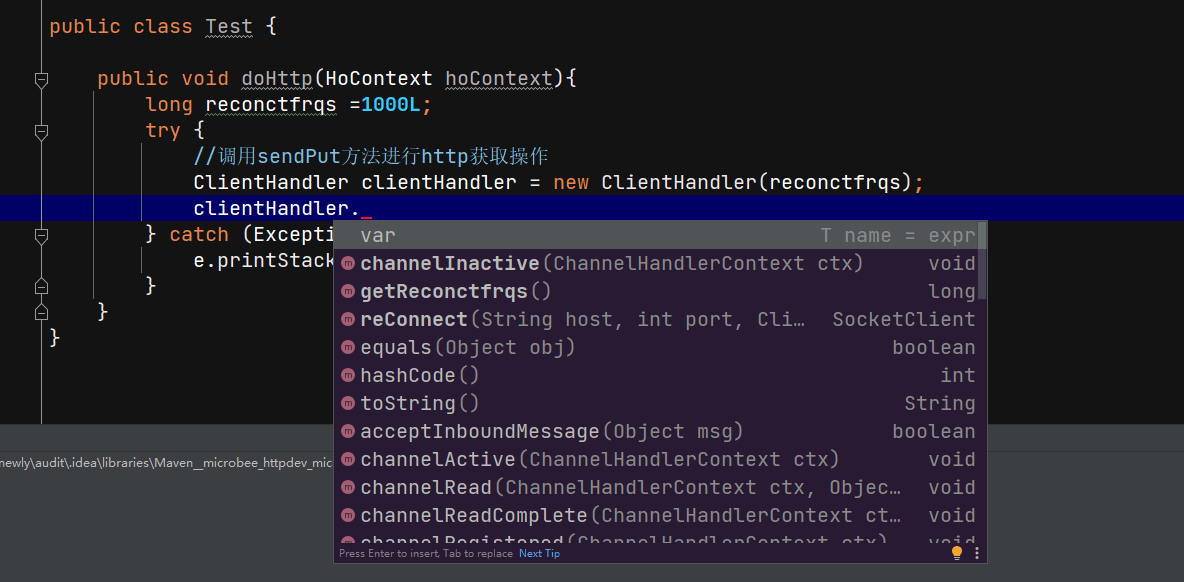
Task: Click method icon beside getReconctfrqs
Action: tap(348, 292)
